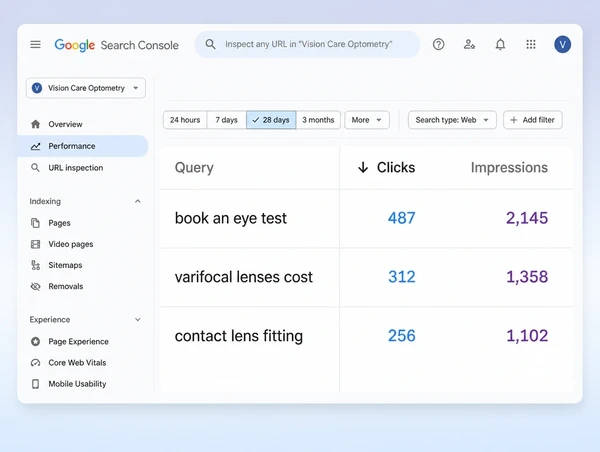
Task: Click the search magnifier icon in URL bar
Action: point(210,44)
